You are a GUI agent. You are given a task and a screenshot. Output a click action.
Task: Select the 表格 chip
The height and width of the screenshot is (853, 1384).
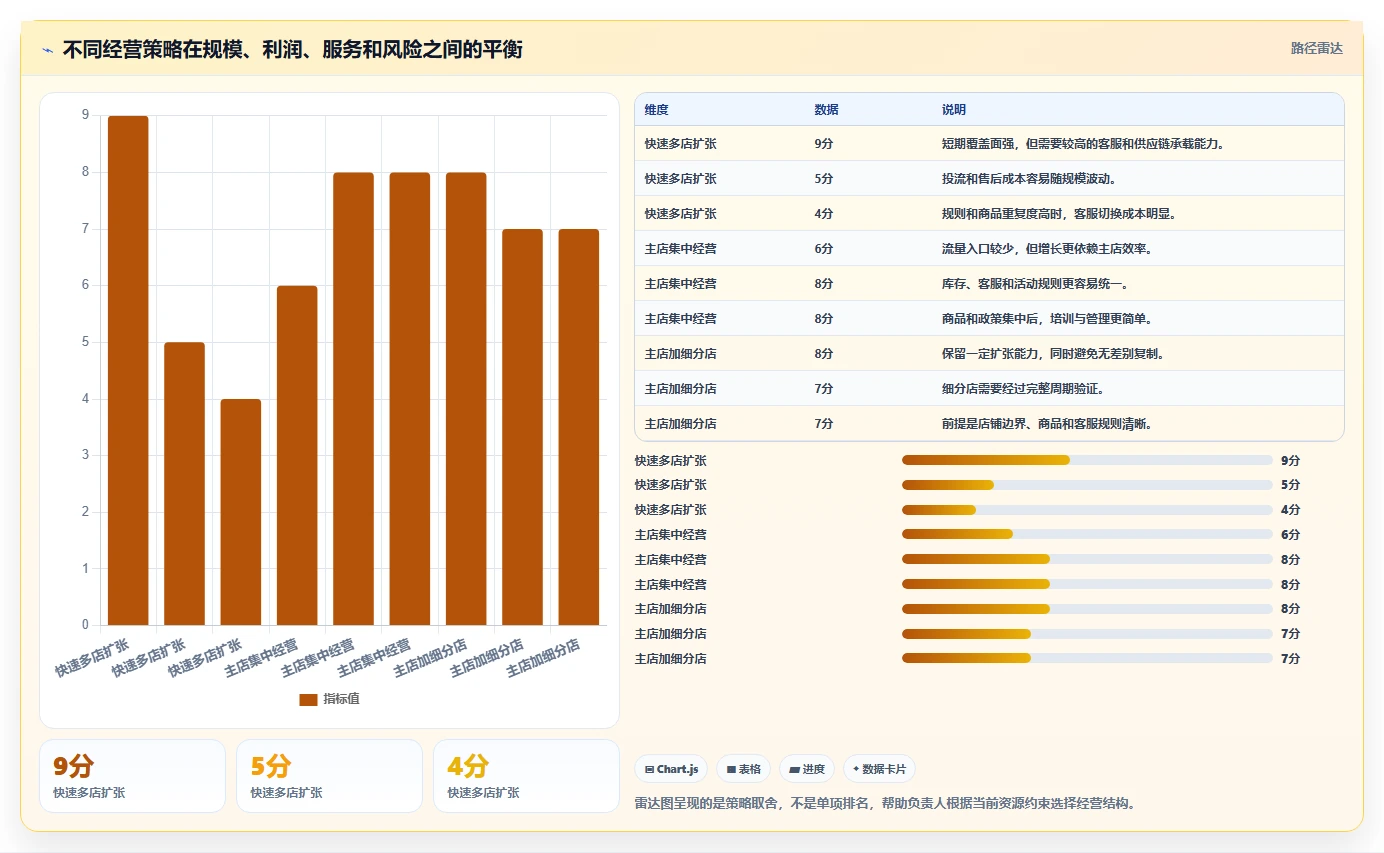point(743,769)
